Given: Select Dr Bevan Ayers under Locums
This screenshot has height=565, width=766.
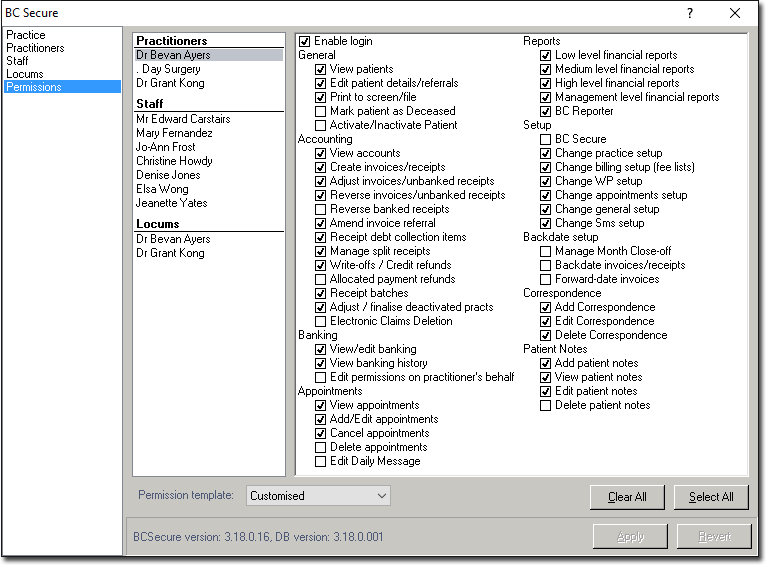Looking at the screenshot, I should coord(173,239).
